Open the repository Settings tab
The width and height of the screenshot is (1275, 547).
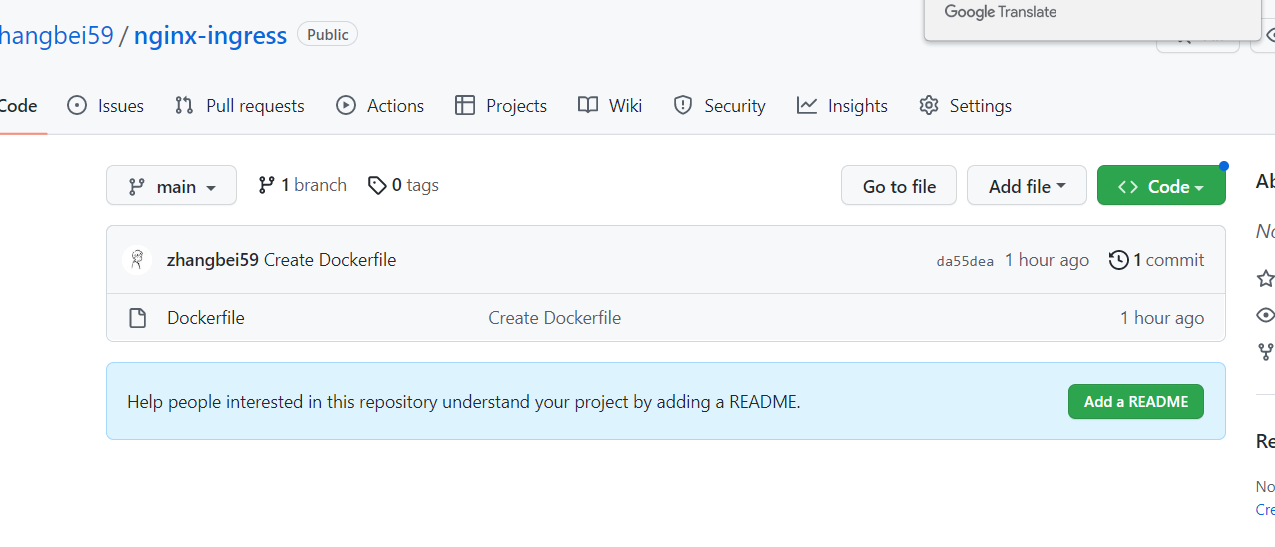[x=965, y=106]
